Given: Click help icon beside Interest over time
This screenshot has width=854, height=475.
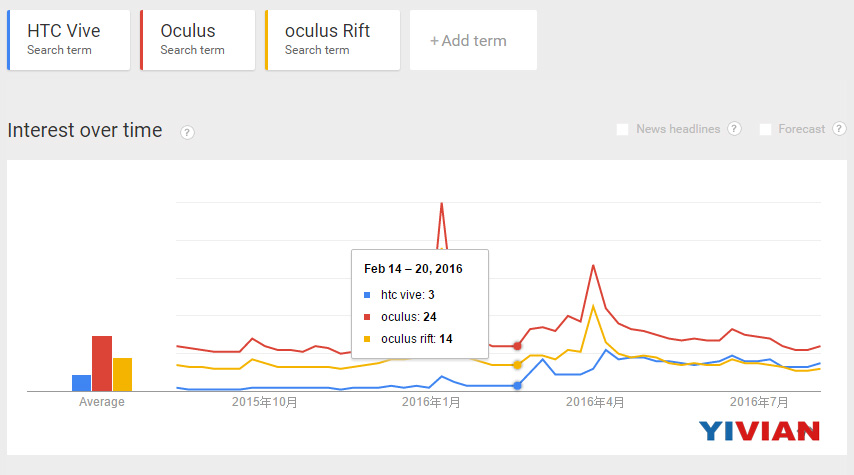Looking at the screenshot, I should pos(187,132).
